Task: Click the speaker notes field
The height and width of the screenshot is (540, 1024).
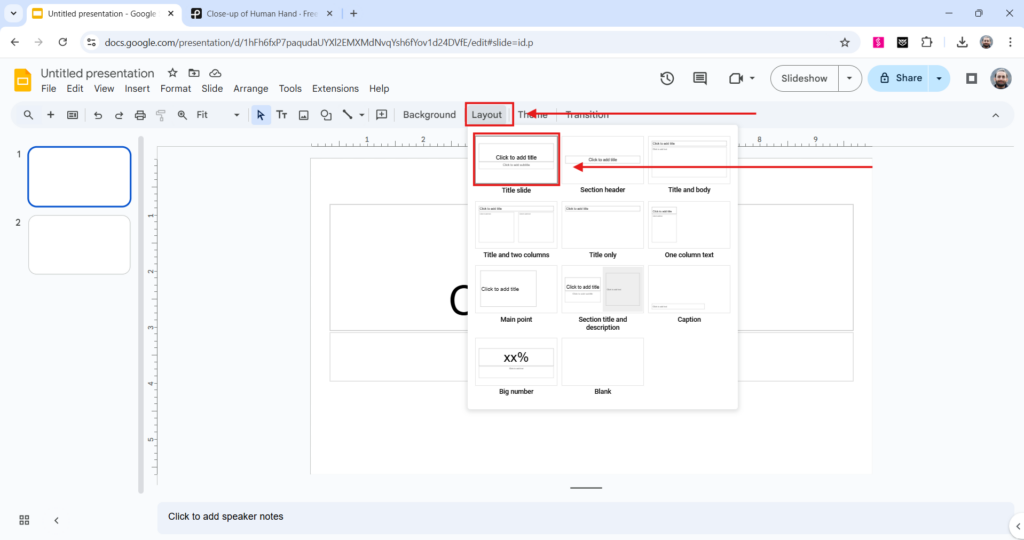Action: click(x=500, y=517)
